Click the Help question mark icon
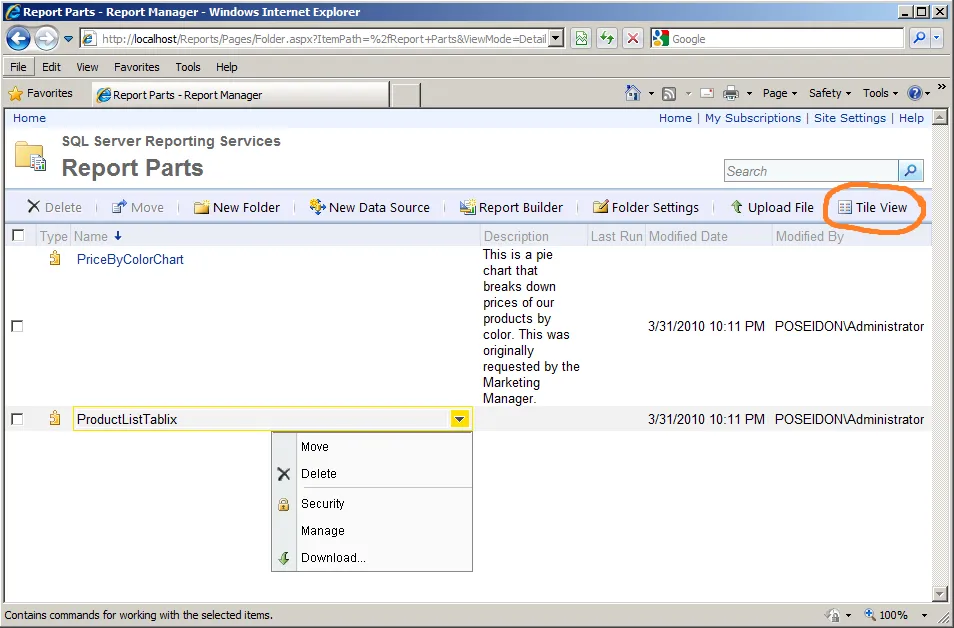 coord(914,93)
